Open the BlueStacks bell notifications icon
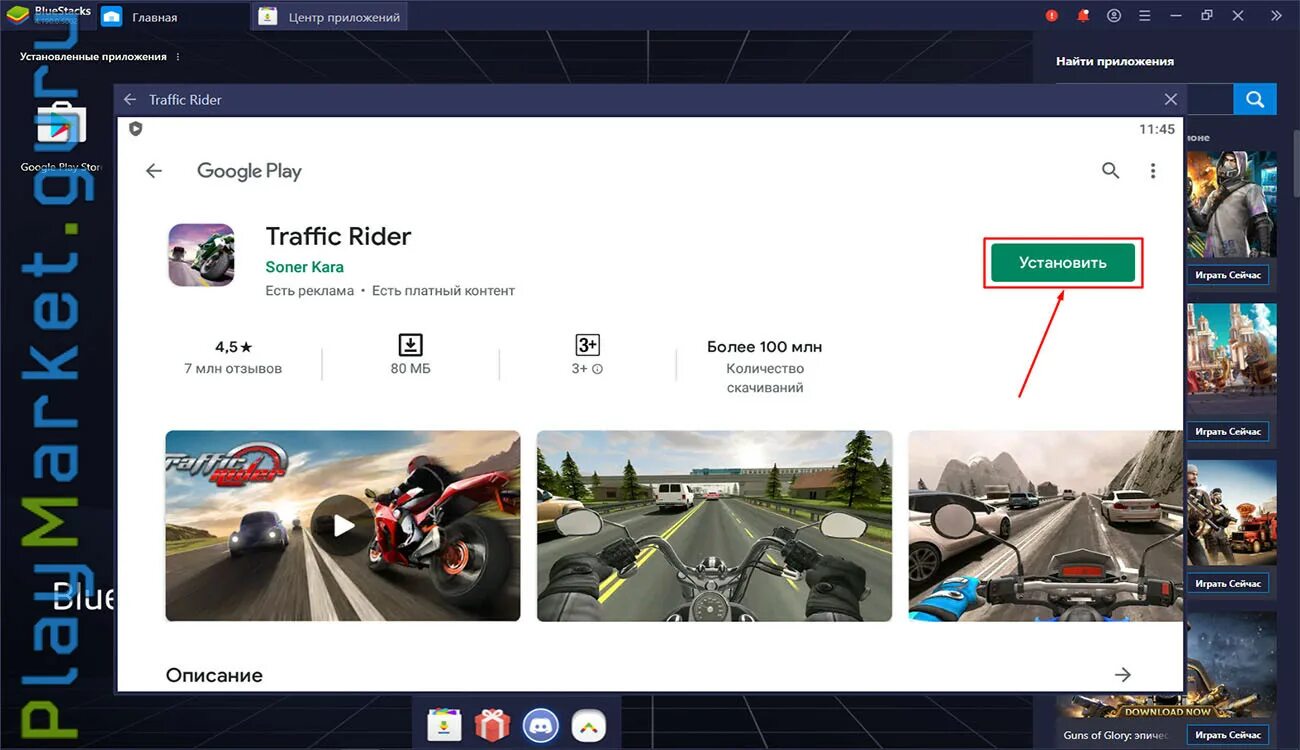Image resolution: width=1300 pixels, height=750 pixels. [x=1083, y=16]
